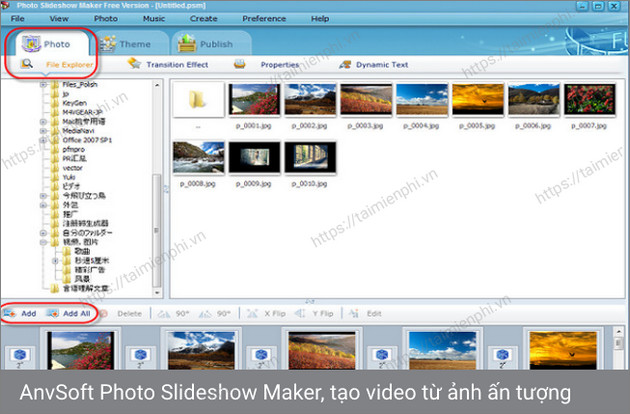Click folder tree scroll up arrow

pos(157,85)
